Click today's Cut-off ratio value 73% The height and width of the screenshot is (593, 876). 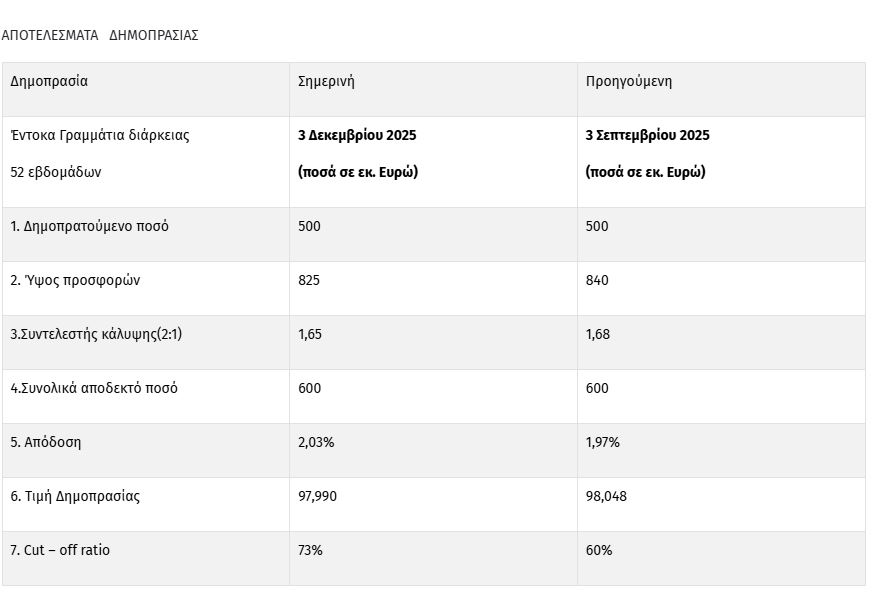point(310,550)
